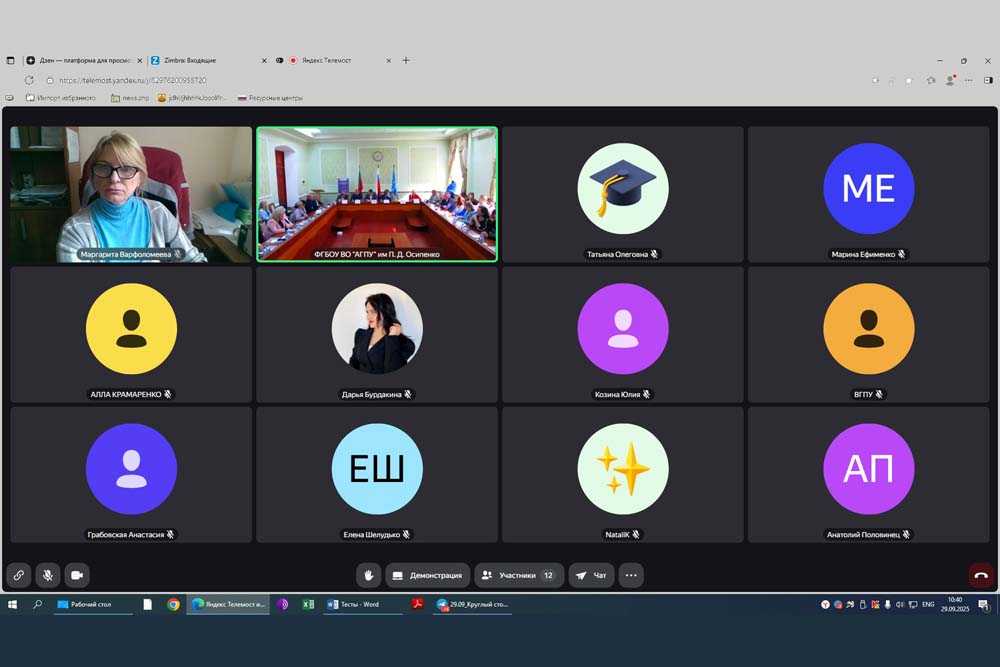The height and width of the screenshot is (667, 1000).
Task: Open a new browser tab with plus icon
Action: tap(405, 60)
